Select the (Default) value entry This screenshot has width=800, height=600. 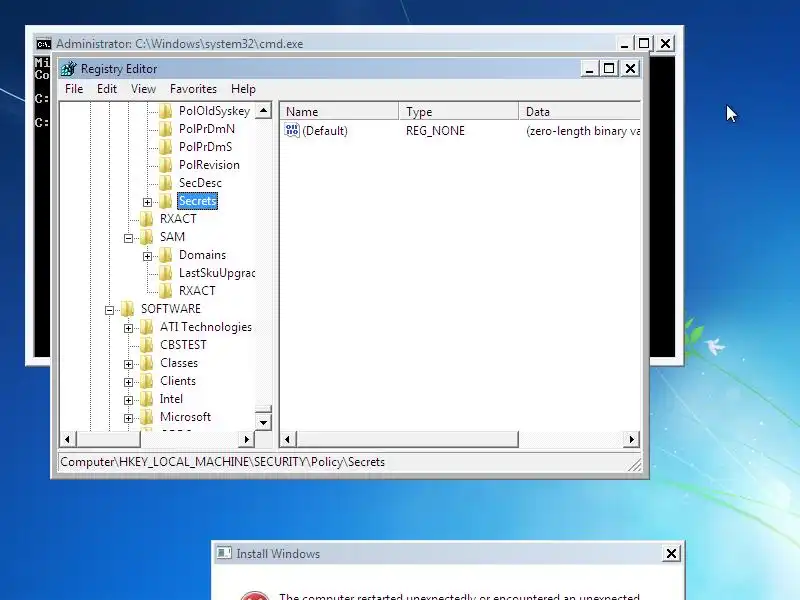(324, 131)
